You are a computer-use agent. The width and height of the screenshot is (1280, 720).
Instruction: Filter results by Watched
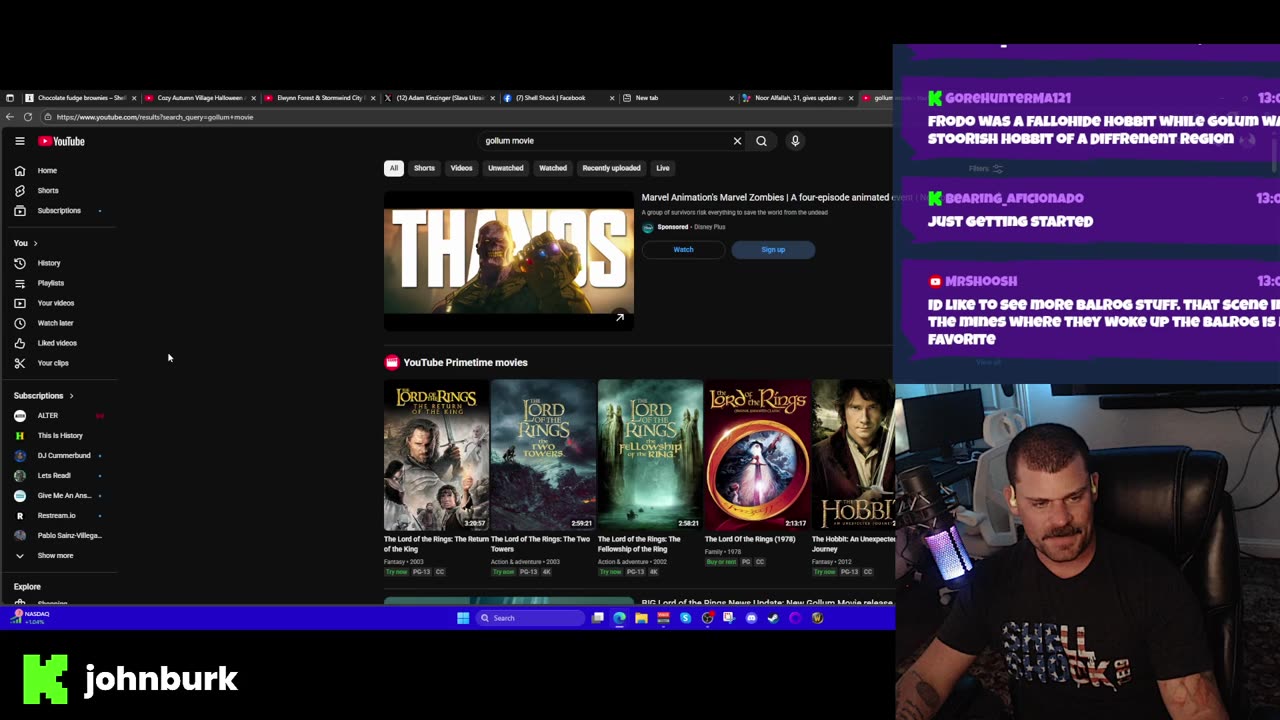tap(553, 168)
